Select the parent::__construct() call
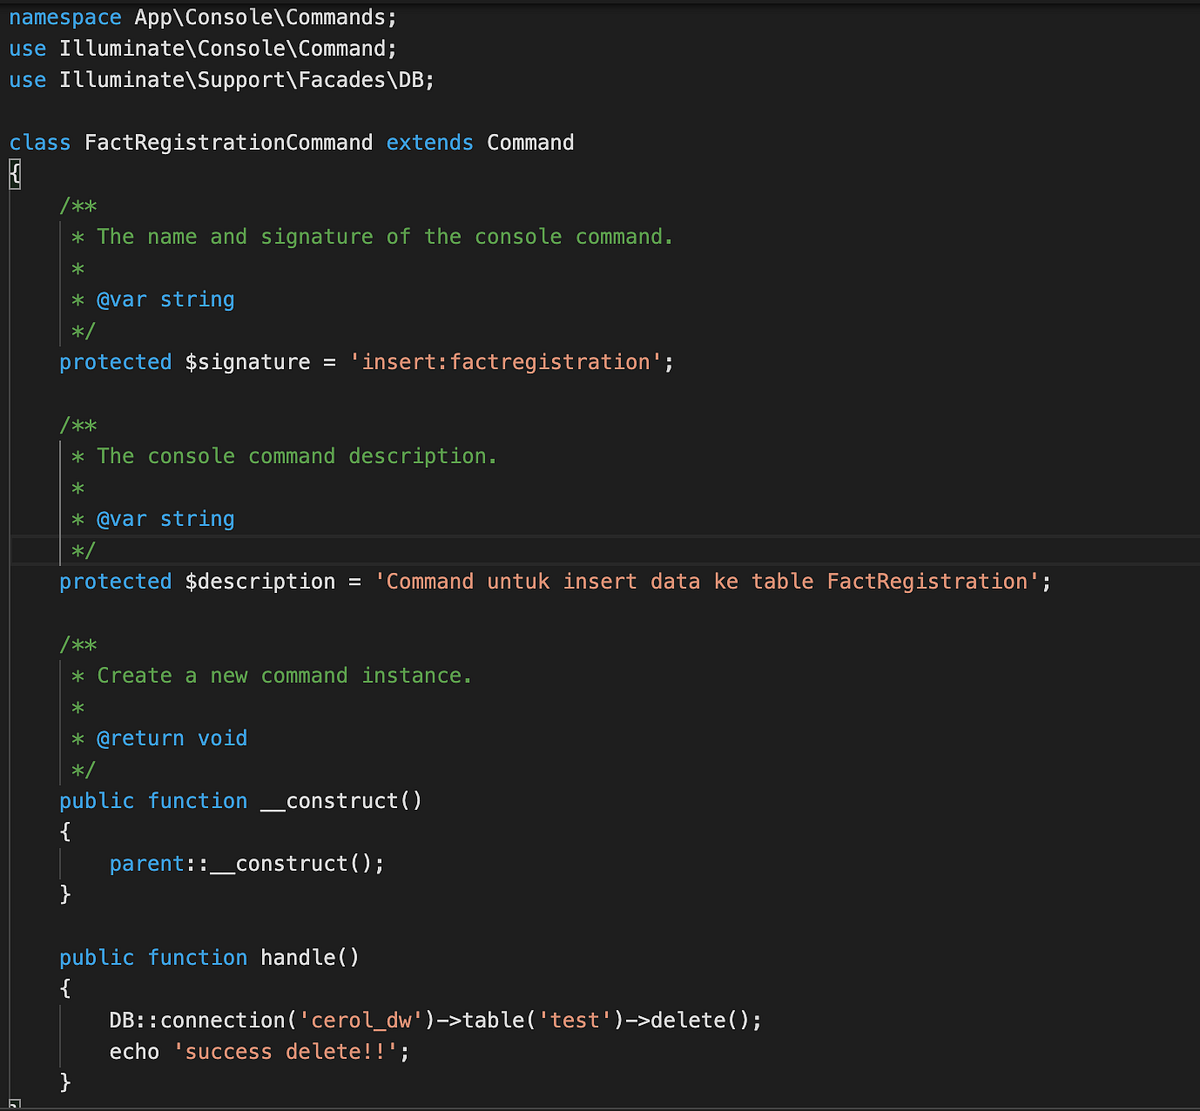Viewport: 1200px width, 1111px height. (245, 863)
